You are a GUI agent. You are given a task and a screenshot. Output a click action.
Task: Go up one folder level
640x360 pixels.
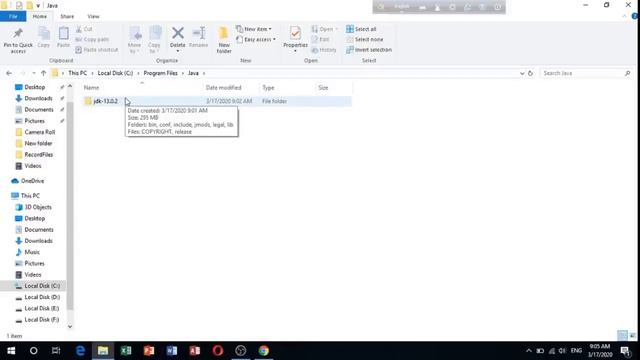click(43, 73)
